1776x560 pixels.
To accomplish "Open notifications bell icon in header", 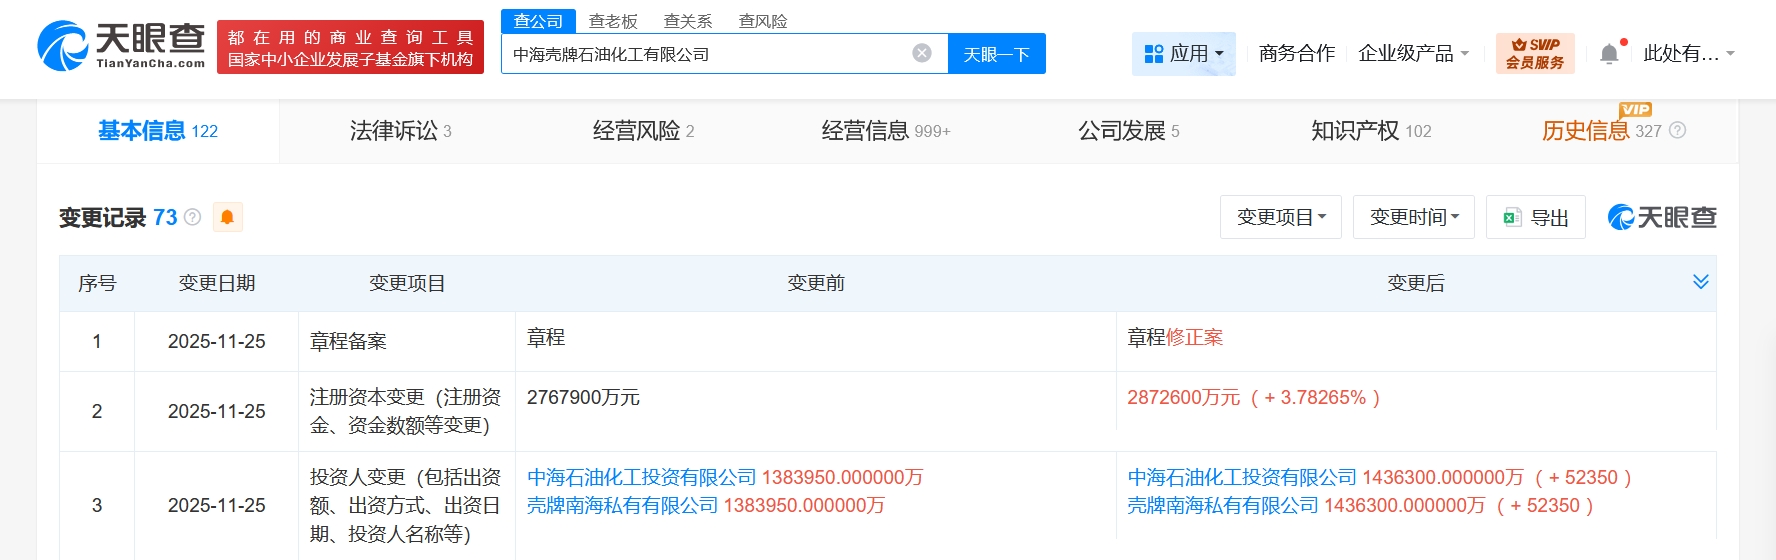I will [1609, 54].
